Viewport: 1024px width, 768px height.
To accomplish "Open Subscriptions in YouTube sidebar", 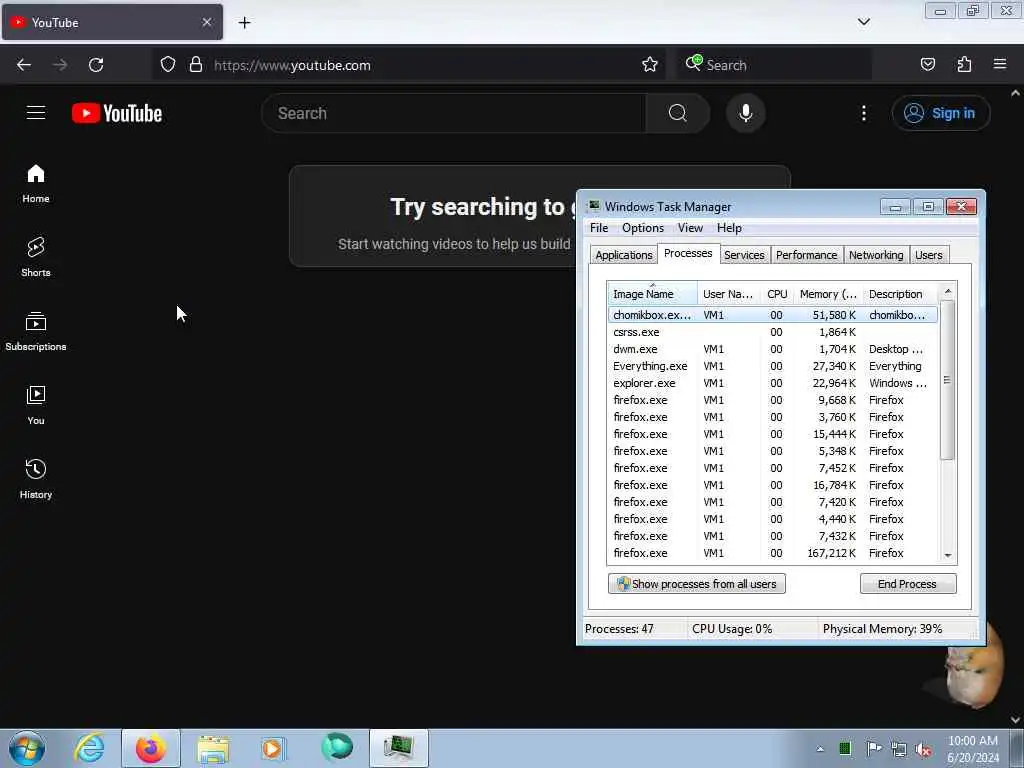I will [x=36, y=331].
